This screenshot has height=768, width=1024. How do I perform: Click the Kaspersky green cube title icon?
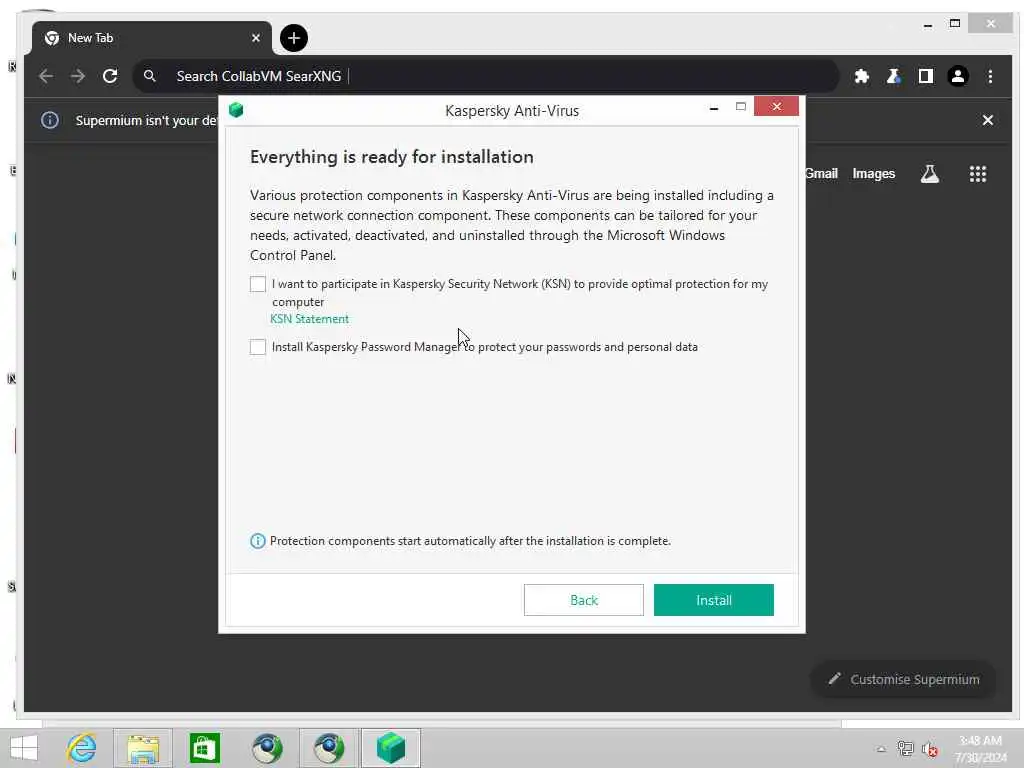point(236,110)
